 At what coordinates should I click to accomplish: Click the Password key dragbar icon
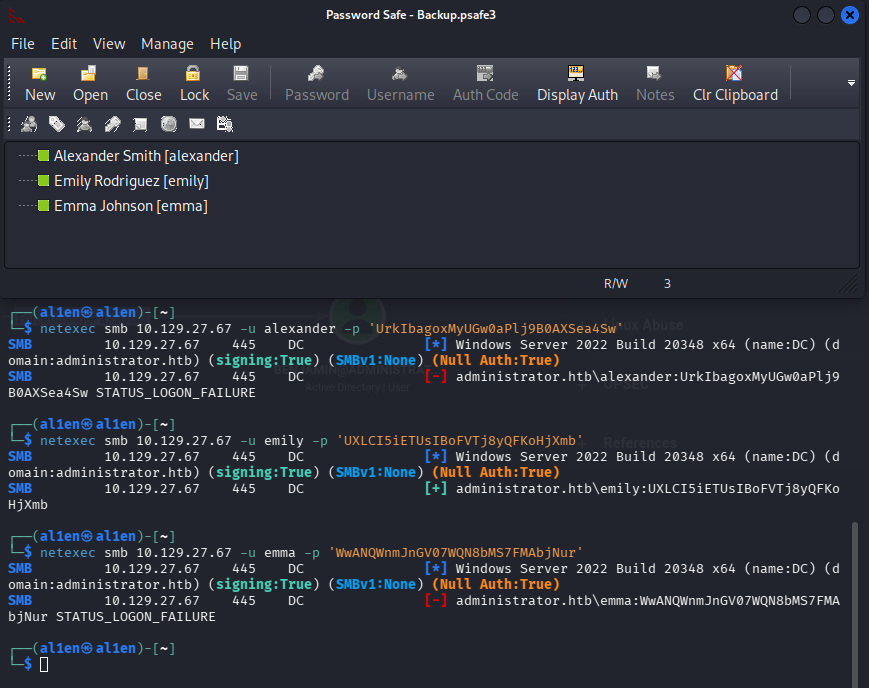(113, 124)
